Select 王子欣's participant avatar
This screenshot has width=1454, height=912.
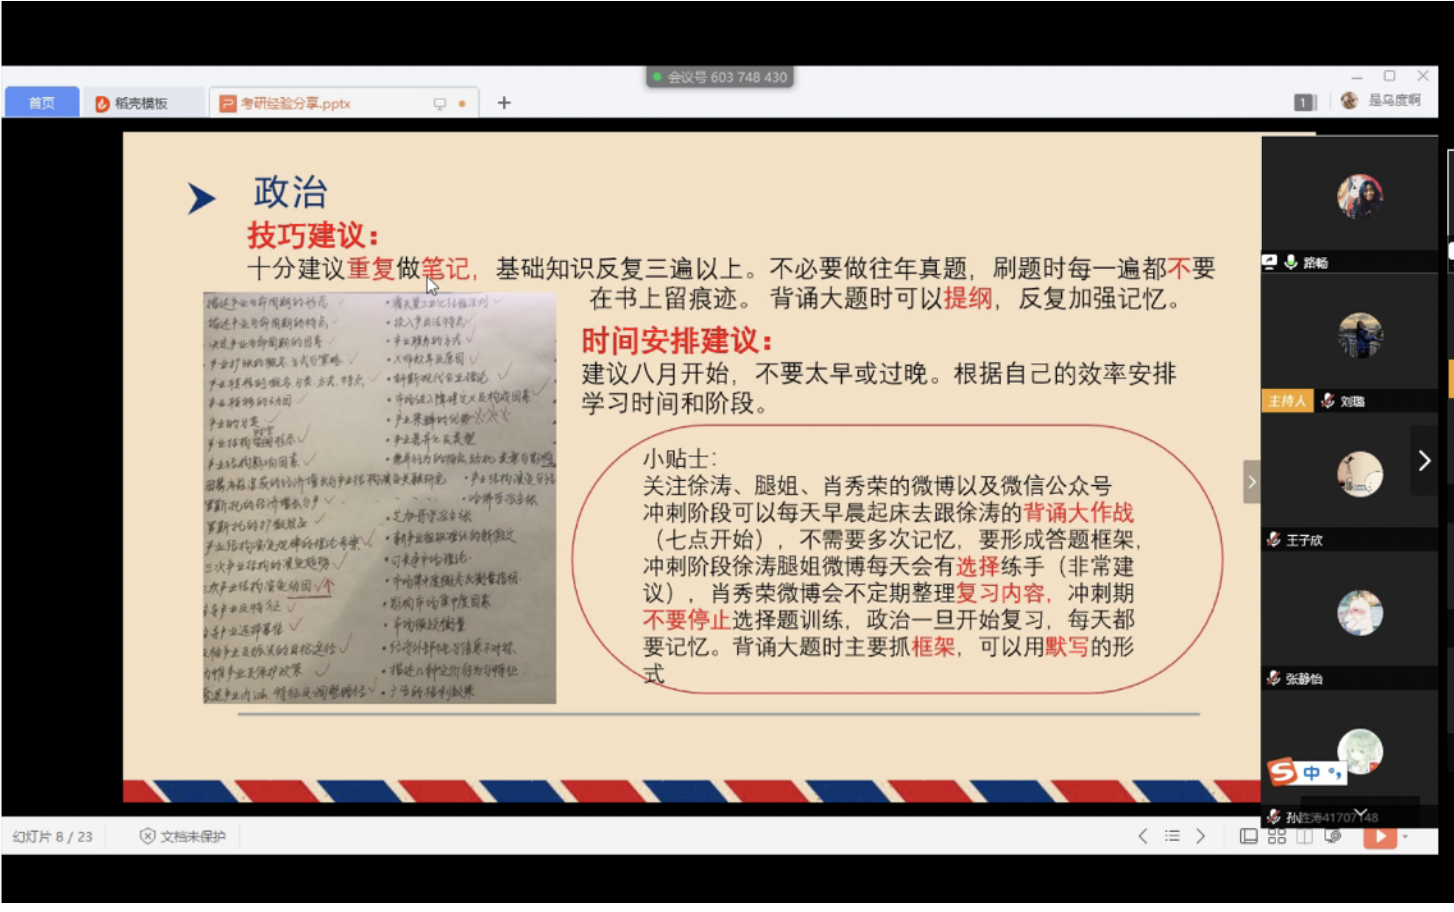click(1360, 474)
